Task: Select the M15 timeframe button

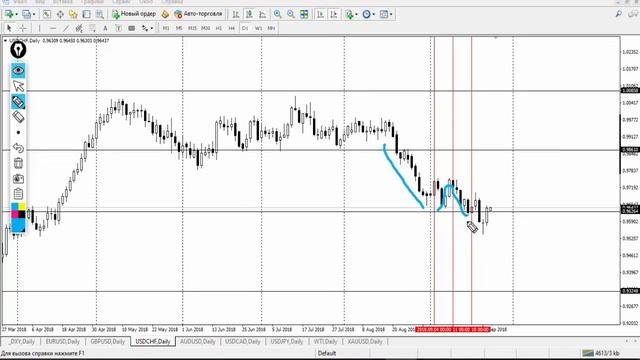Action: (x=192, y=28)
